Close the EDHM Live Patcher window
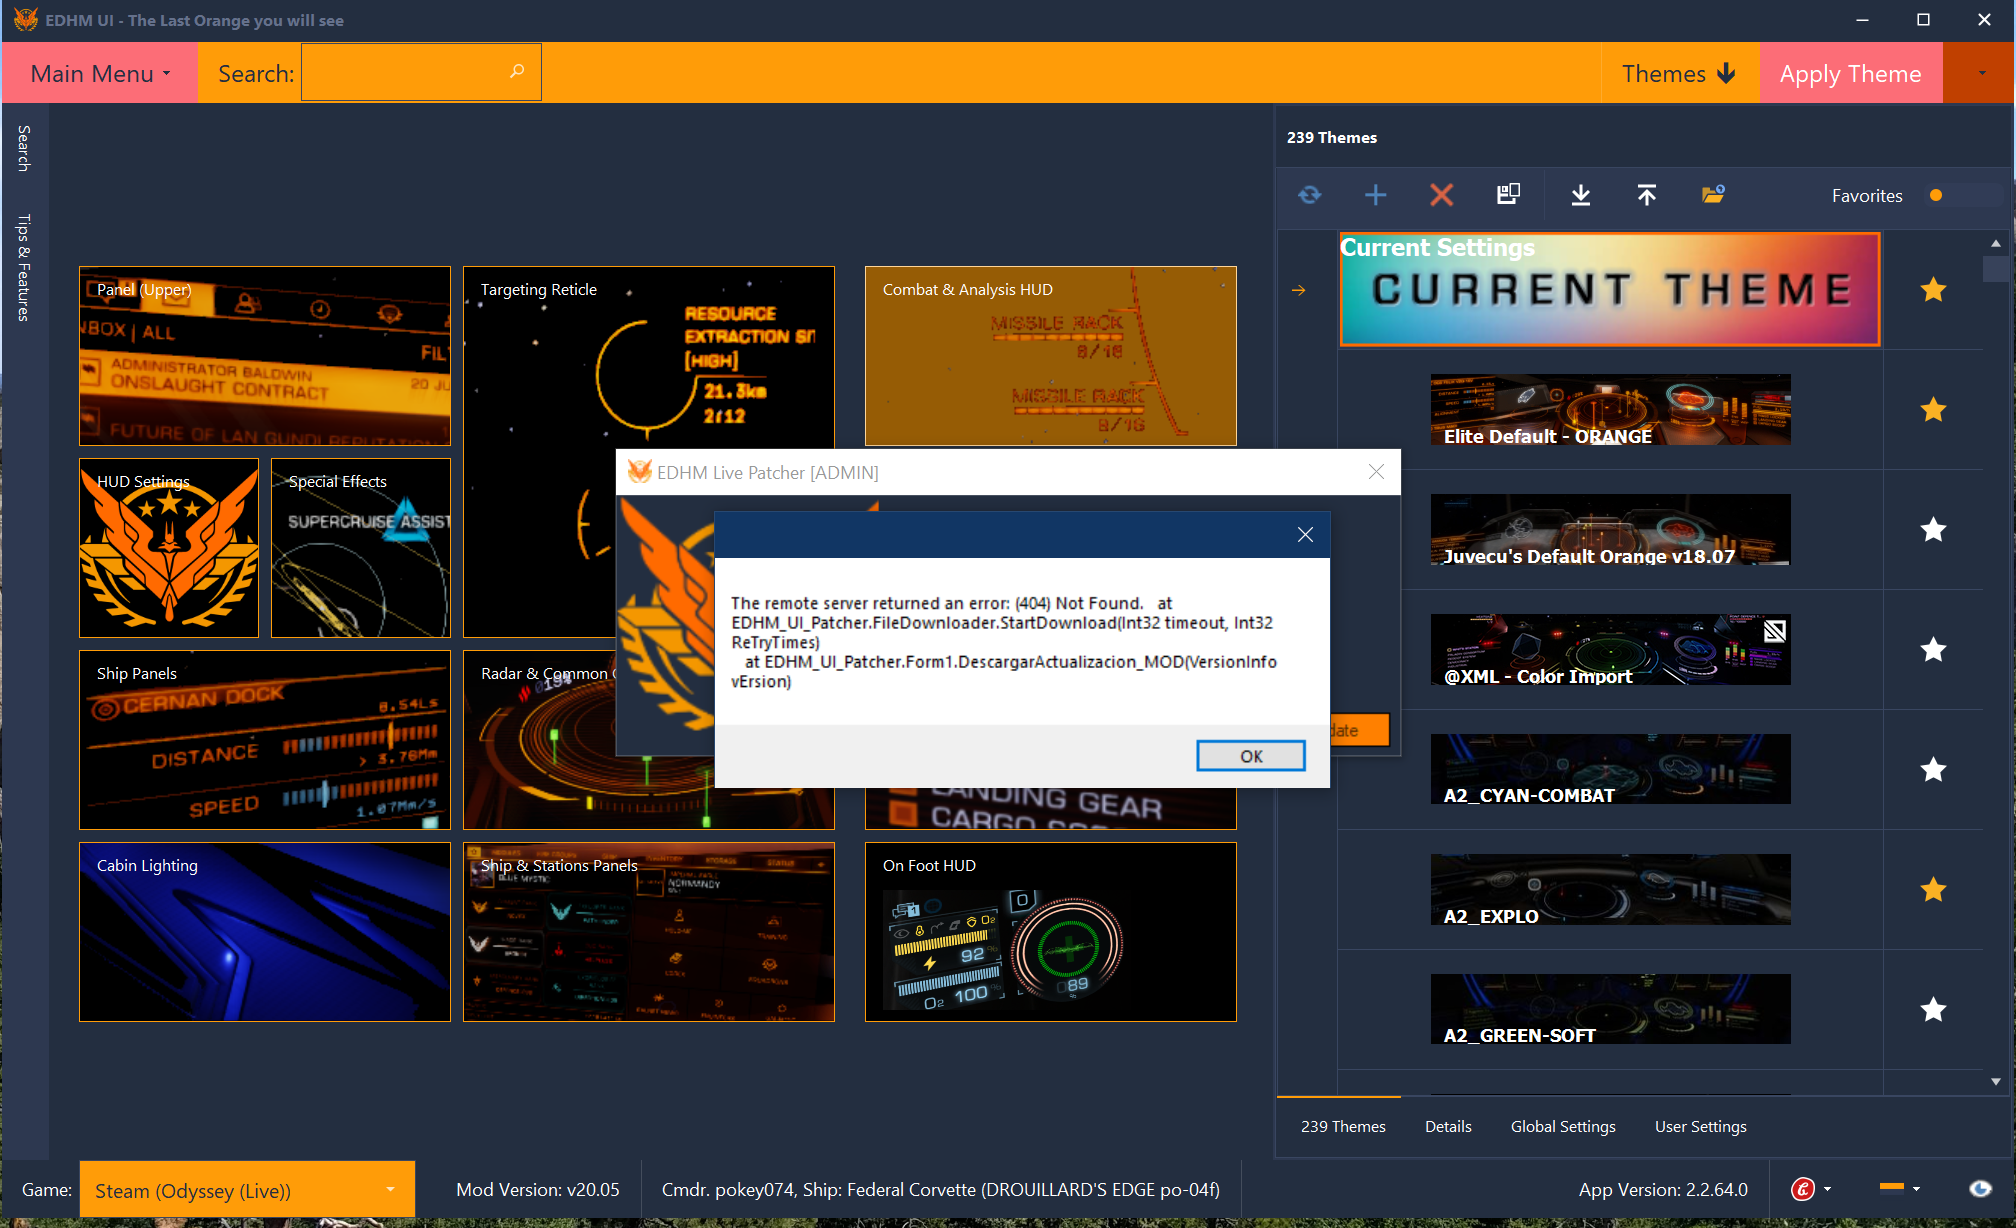This screenshot has height=1228, width=2016. (x=1376, y=472)
